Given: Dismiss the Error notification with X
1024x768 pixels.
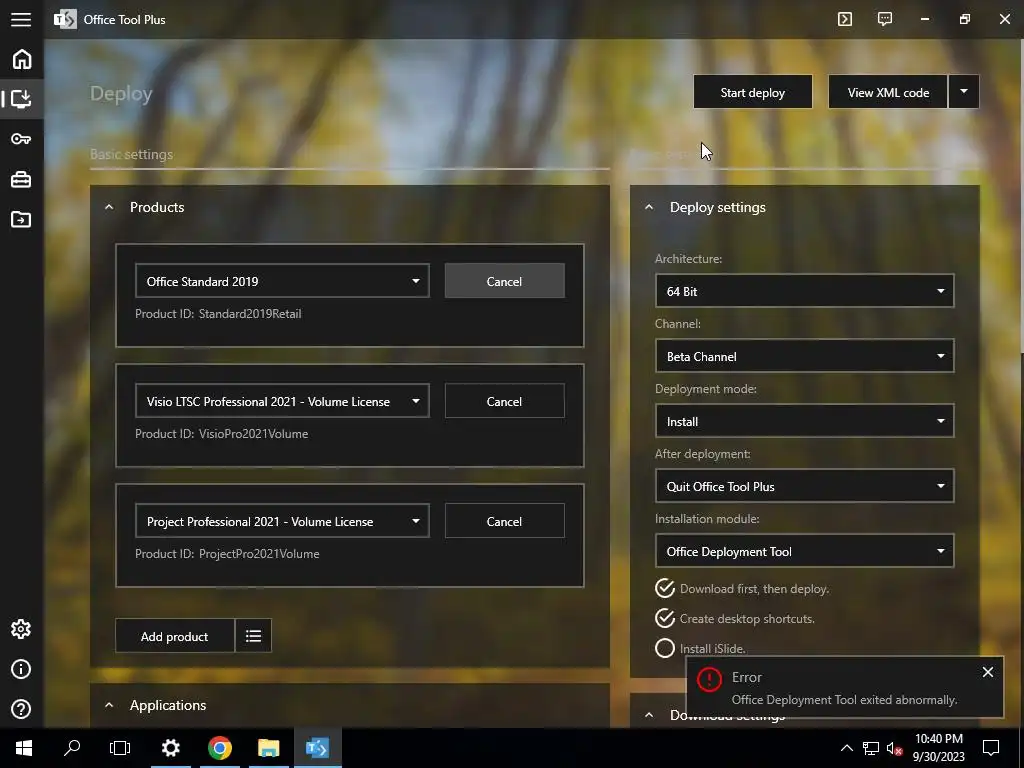Looking at the screenshot, I should point(987,671).
